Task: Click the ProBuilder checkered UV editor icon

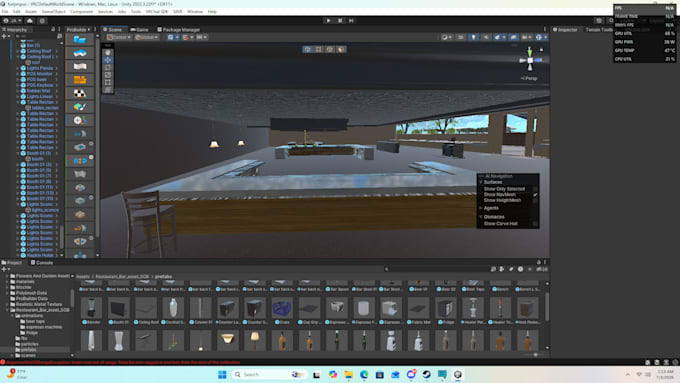Action: (80, 93)
